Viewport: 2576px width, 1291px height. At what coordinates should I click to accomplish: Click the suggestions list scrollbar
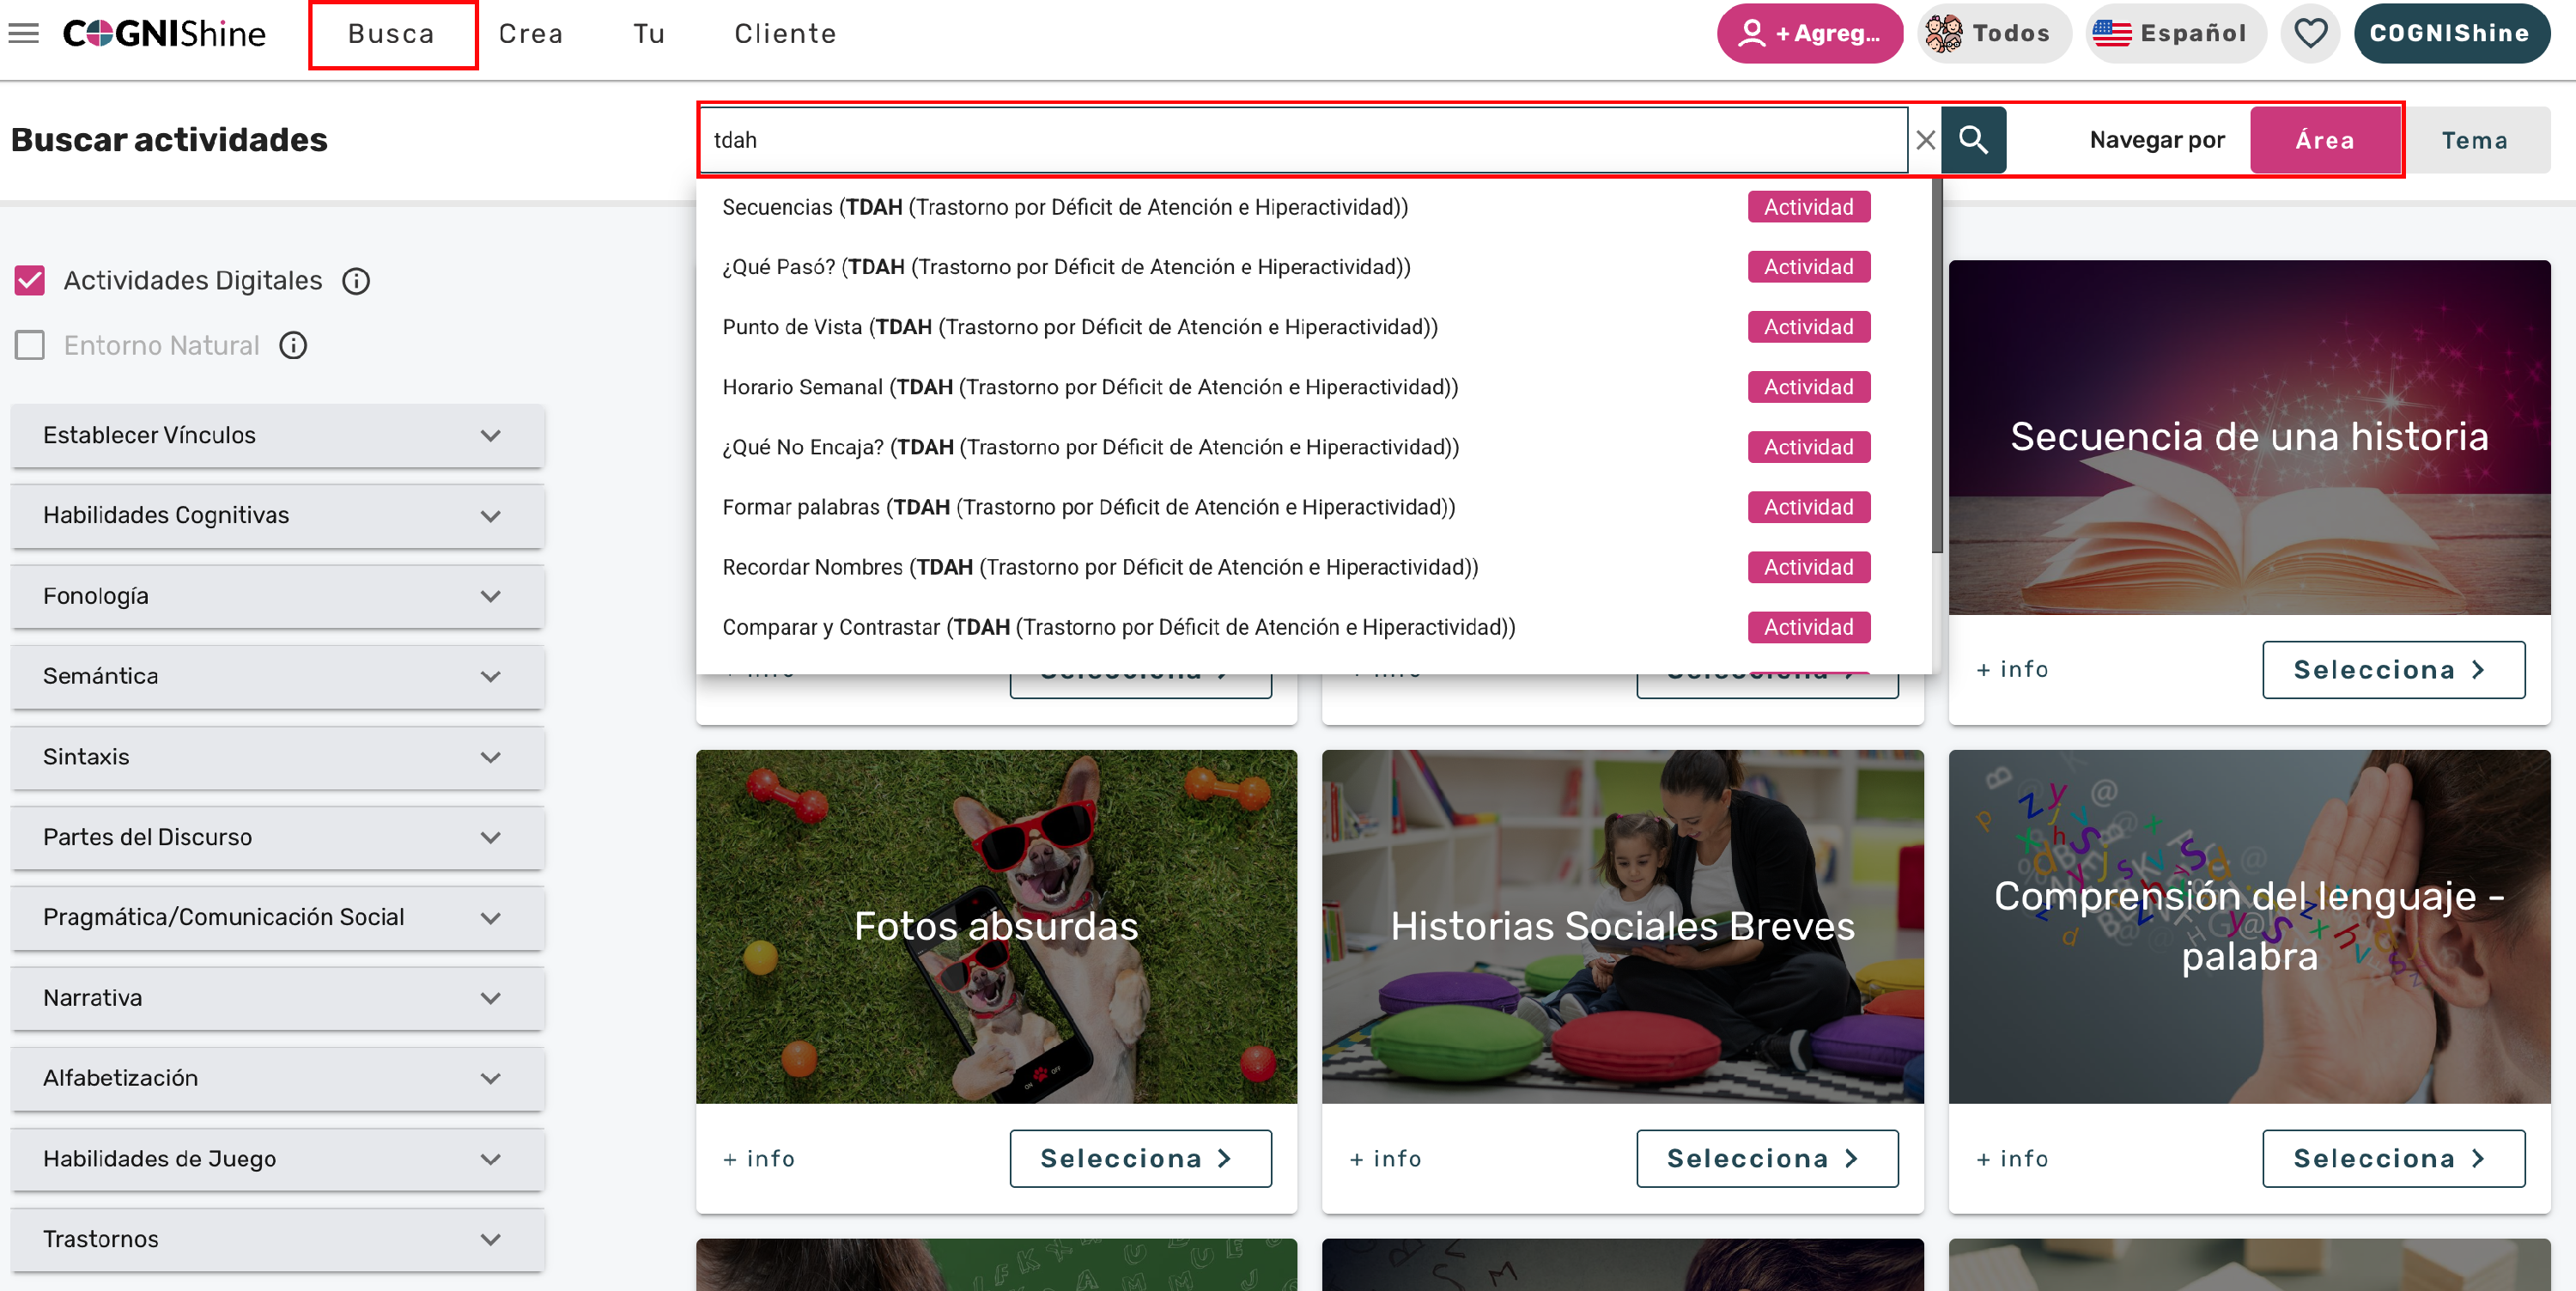click(1937, 365)
